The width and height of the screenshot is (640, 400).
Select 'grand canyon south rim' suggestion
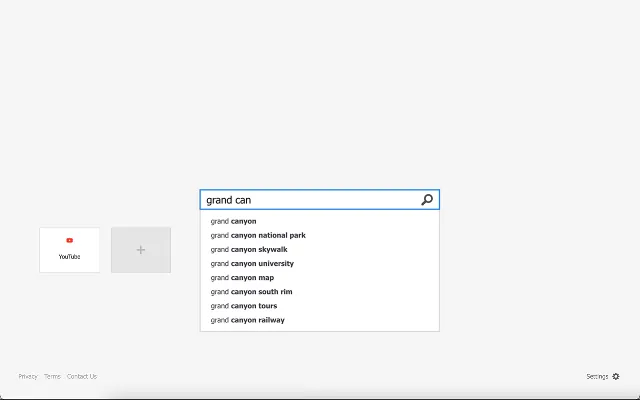pos(320,292)
